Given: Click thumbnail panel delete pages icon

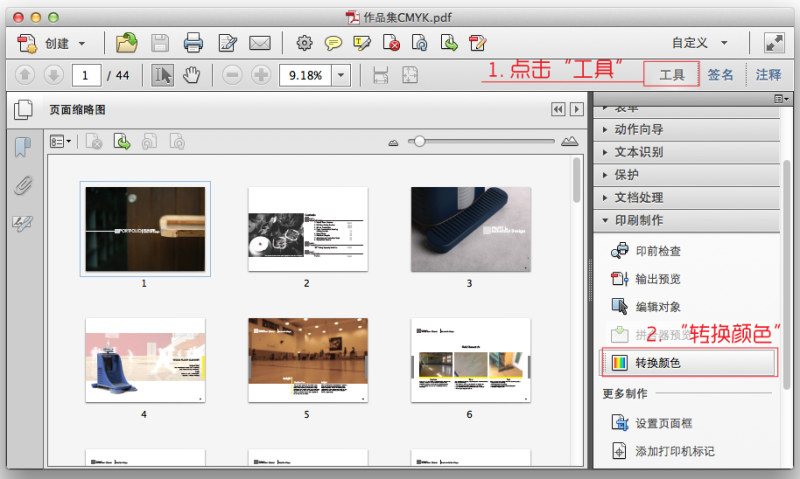Looking at the screenshot, I should point(94,142).
